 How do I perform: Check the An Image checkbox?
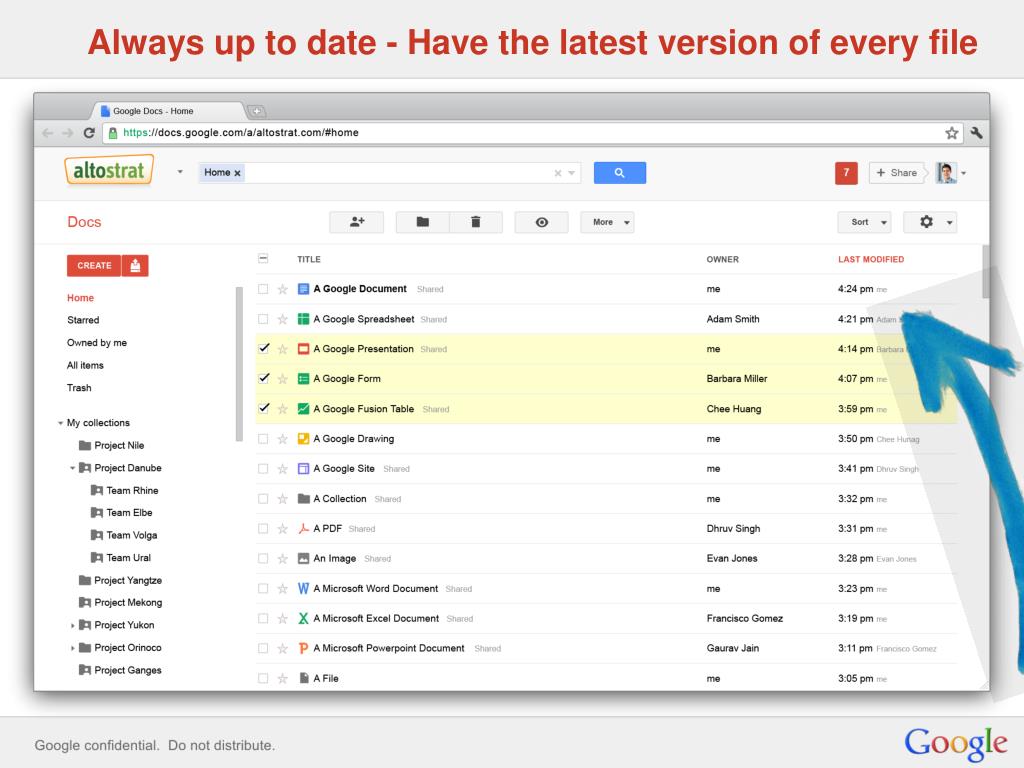[263, 558]
